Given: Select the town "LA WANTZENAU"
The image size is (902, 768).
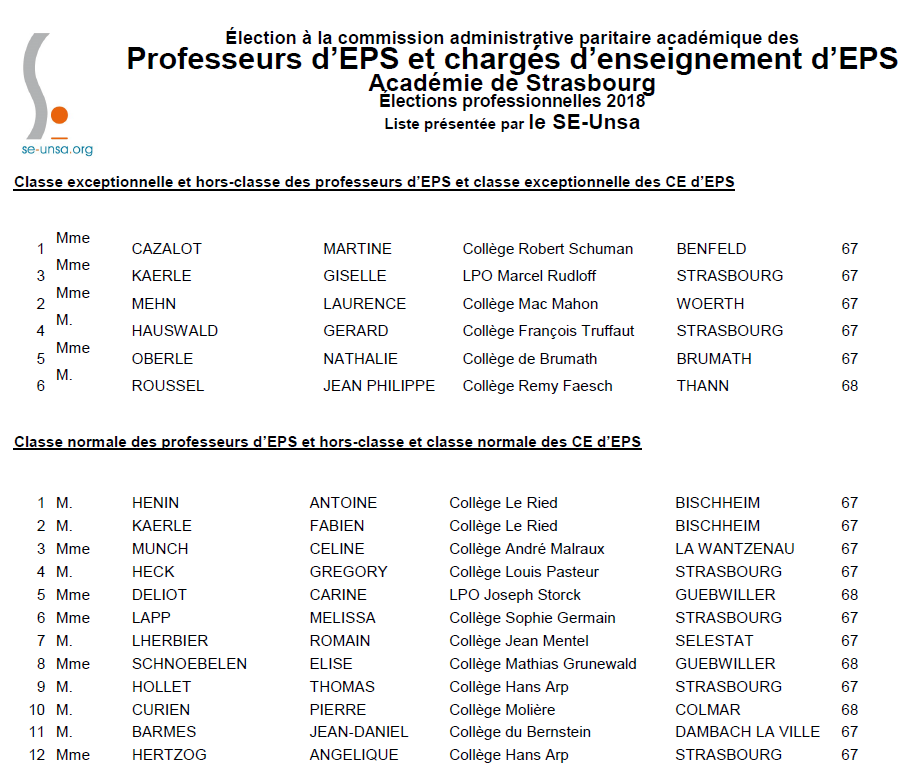Looking at the screenshot, I should [x=734, y=549].
